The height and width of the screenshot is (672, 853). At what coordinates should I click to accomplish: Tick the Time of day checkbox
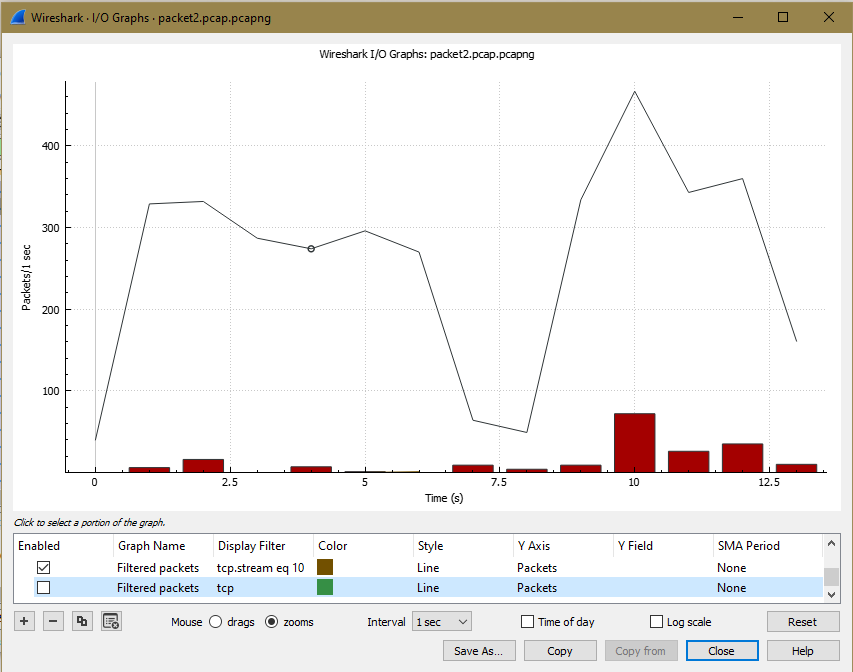pos(527,622)
